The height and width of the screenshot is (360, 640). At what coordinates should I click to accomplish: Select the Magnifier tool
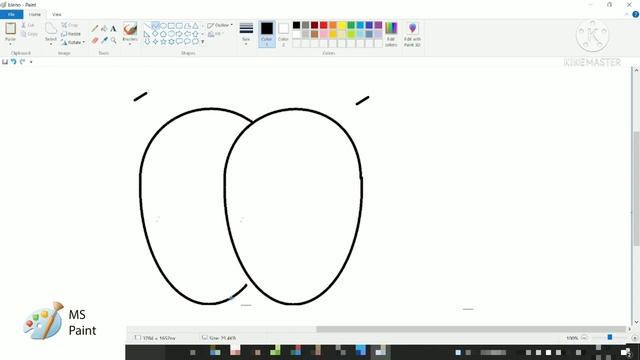pos(113,40)
